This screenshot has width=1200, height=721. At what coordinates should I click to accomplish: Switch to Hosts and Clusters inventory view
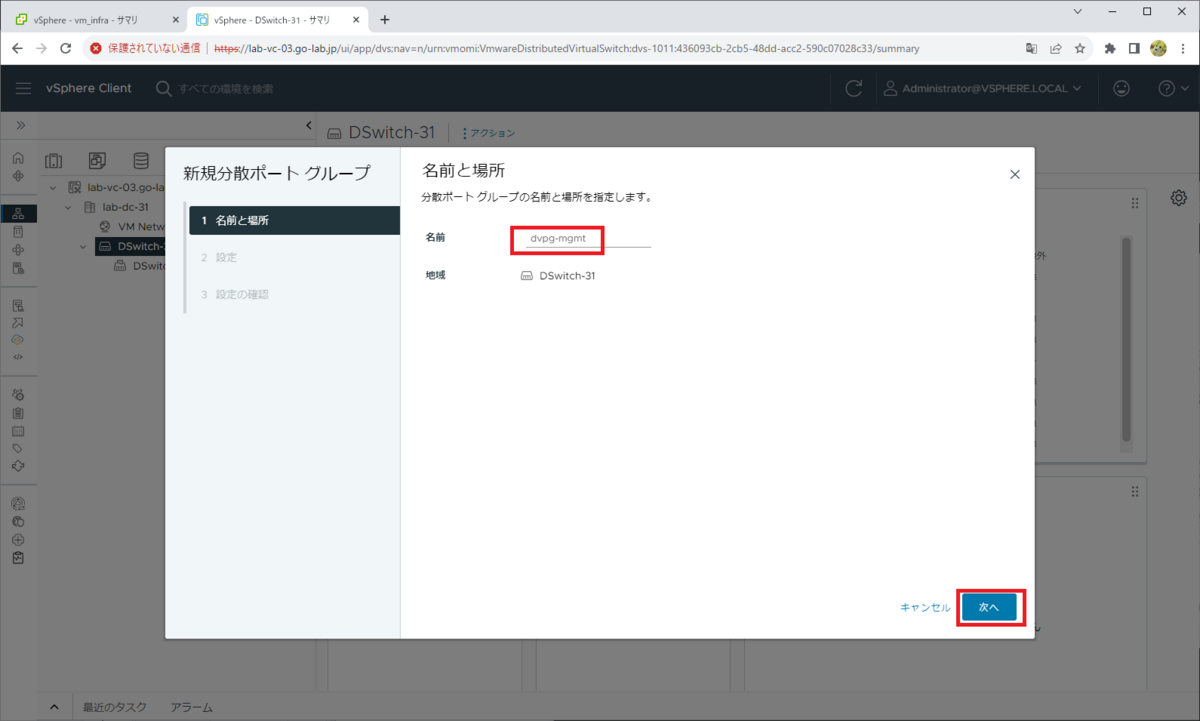tap(53, 161)
